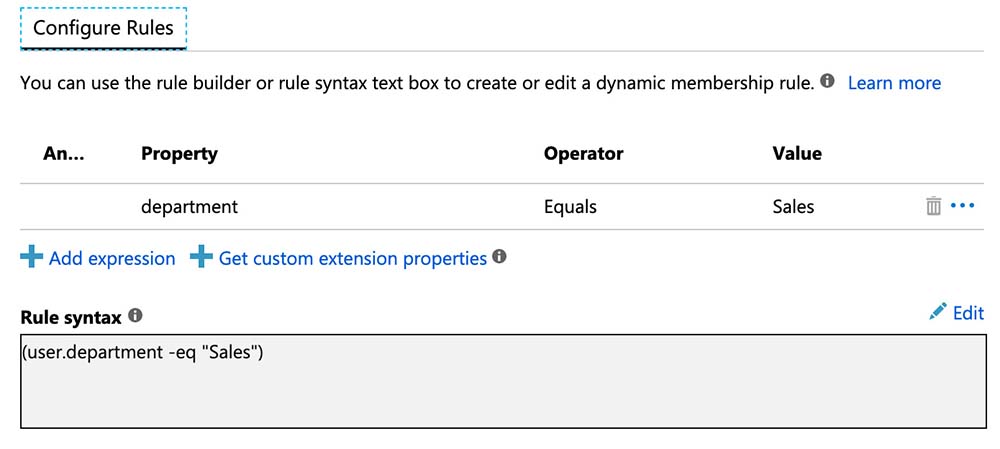Image resolution: width=1000 pixels, height=449 pixels.
Task: Open the Equals operator cell
Action: 570,207
